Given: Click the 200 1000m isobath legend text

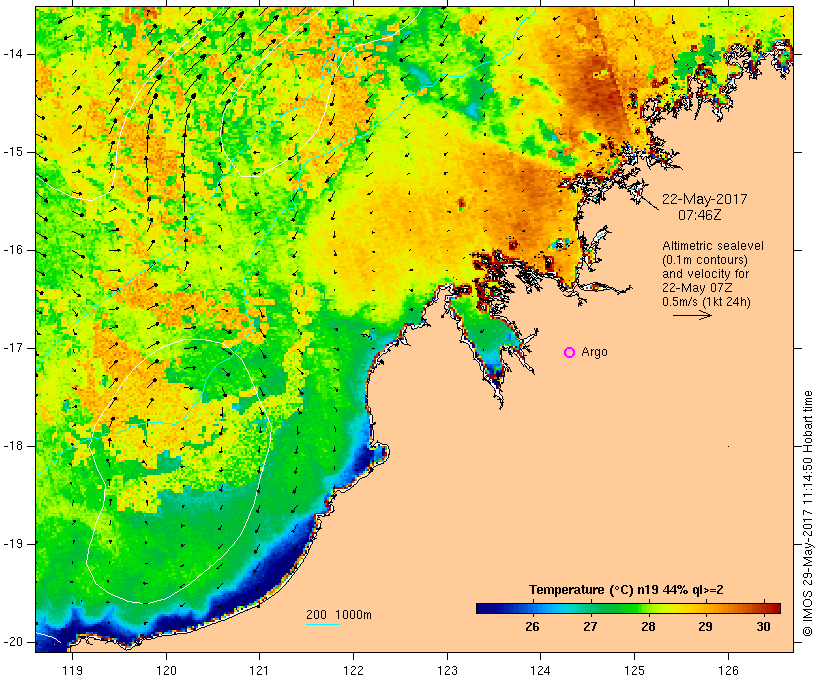Looking at the screenshot, I should point(339,615).
